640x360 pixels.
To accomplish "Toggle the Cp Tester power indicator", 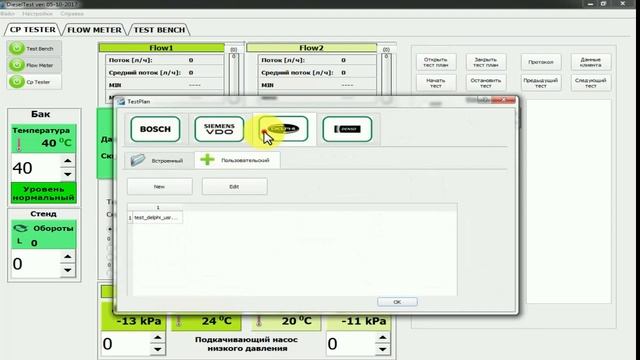I will click(x=17, y=82).
